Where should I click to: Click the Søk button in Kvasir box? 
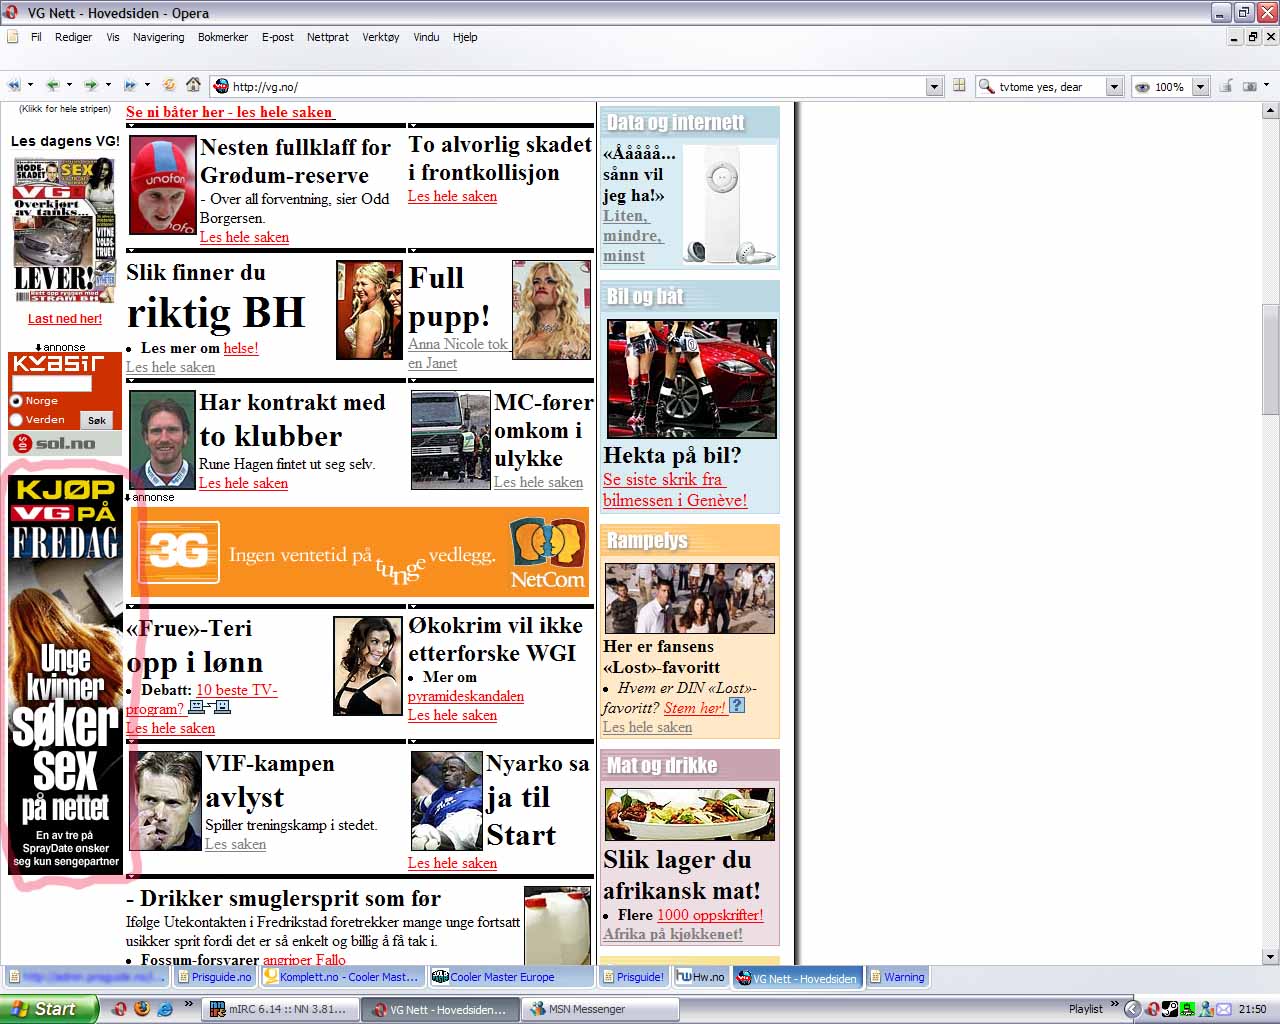[96, 420]
